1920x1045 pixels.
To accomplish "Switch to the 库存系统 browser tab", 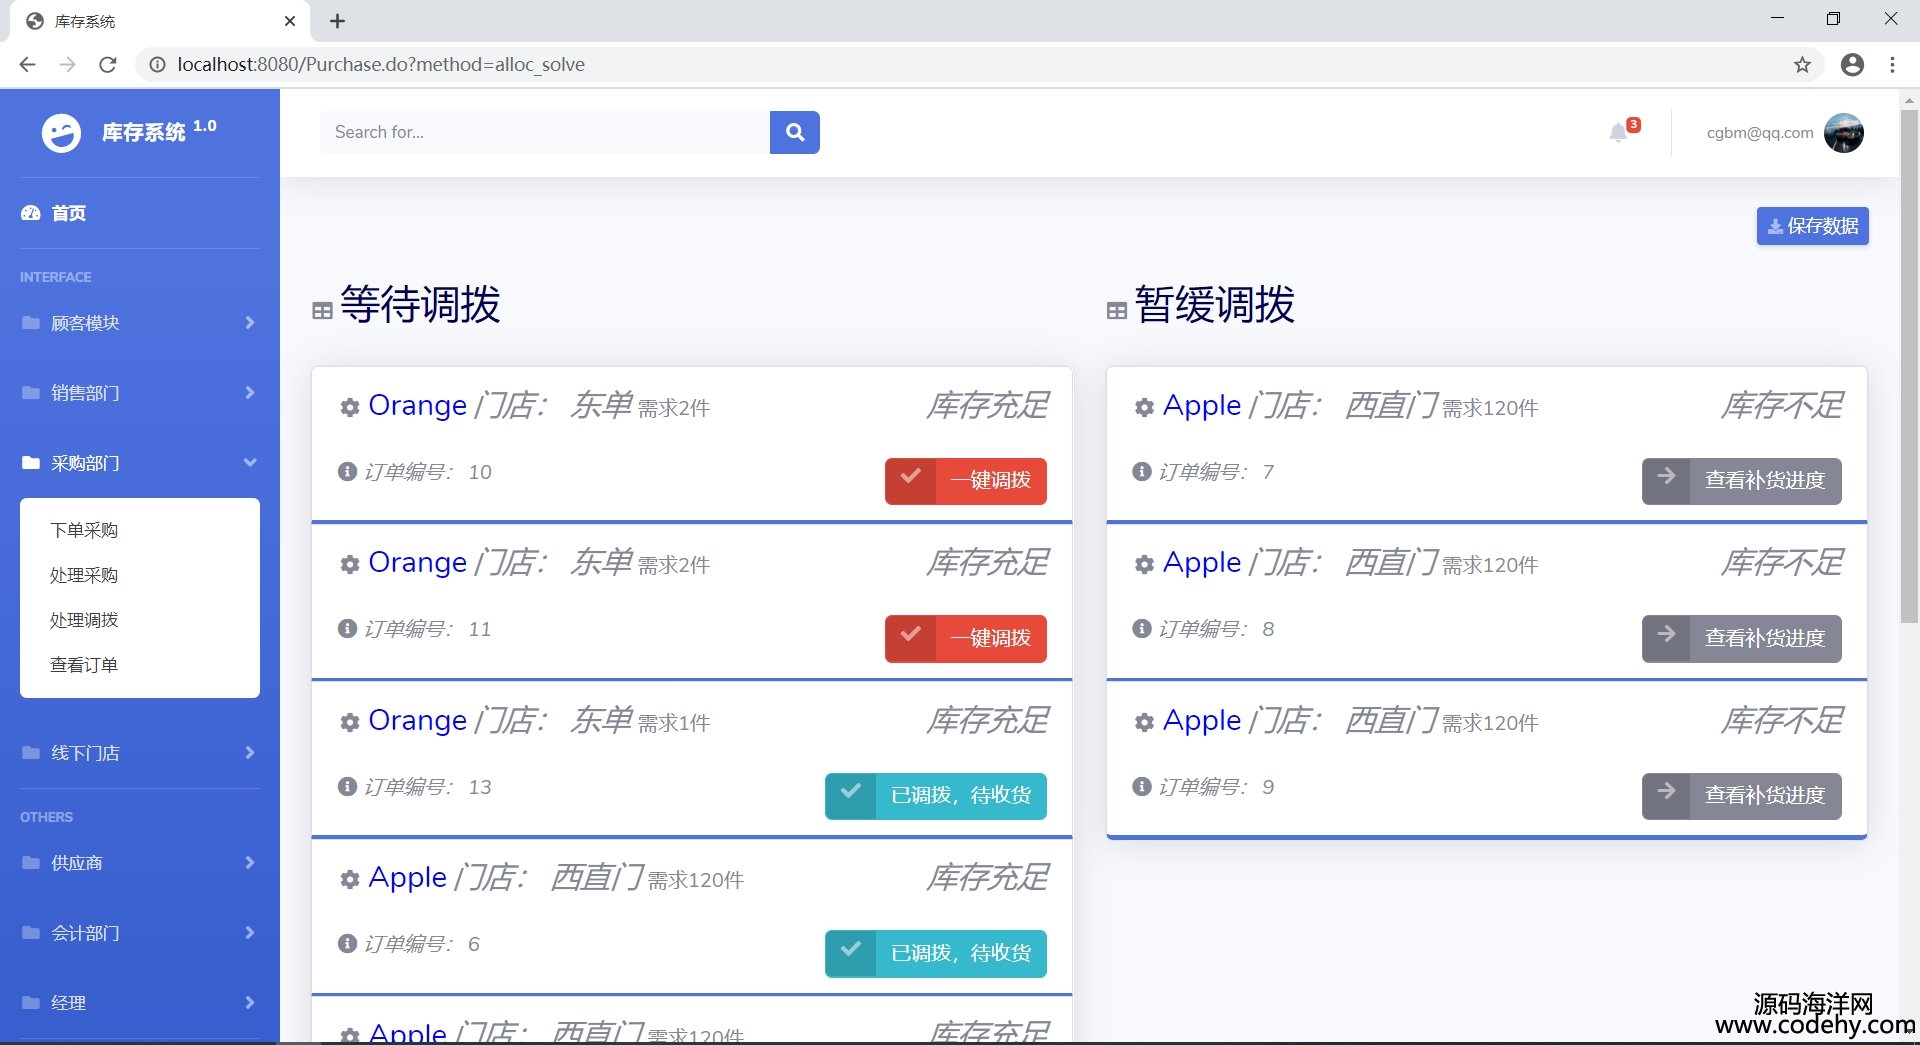I will [160, 21].
